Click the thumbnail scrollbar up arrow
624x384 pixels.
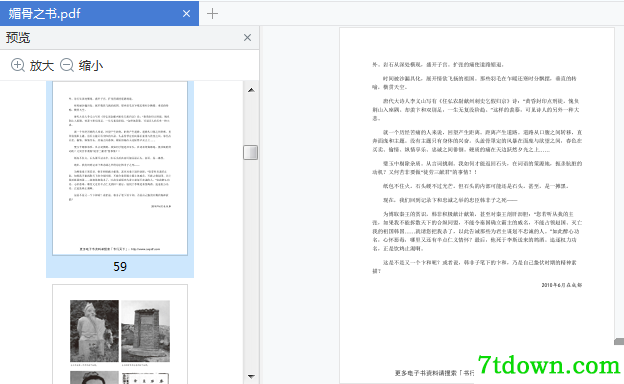(251, 90)
